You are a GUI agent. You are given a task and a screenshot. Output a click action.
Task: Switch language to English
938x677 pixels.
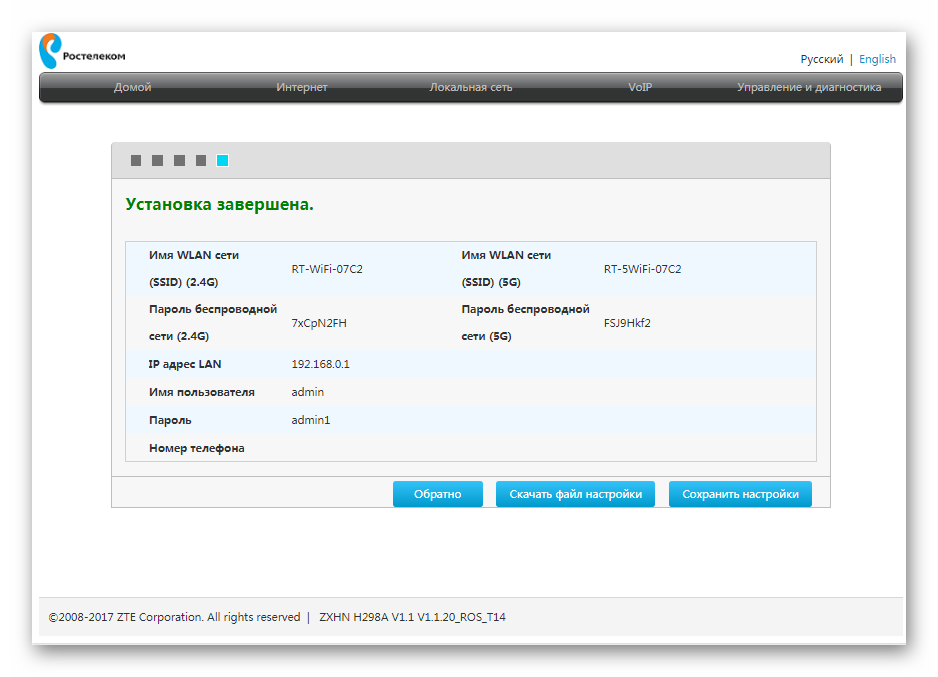(877, 59)
